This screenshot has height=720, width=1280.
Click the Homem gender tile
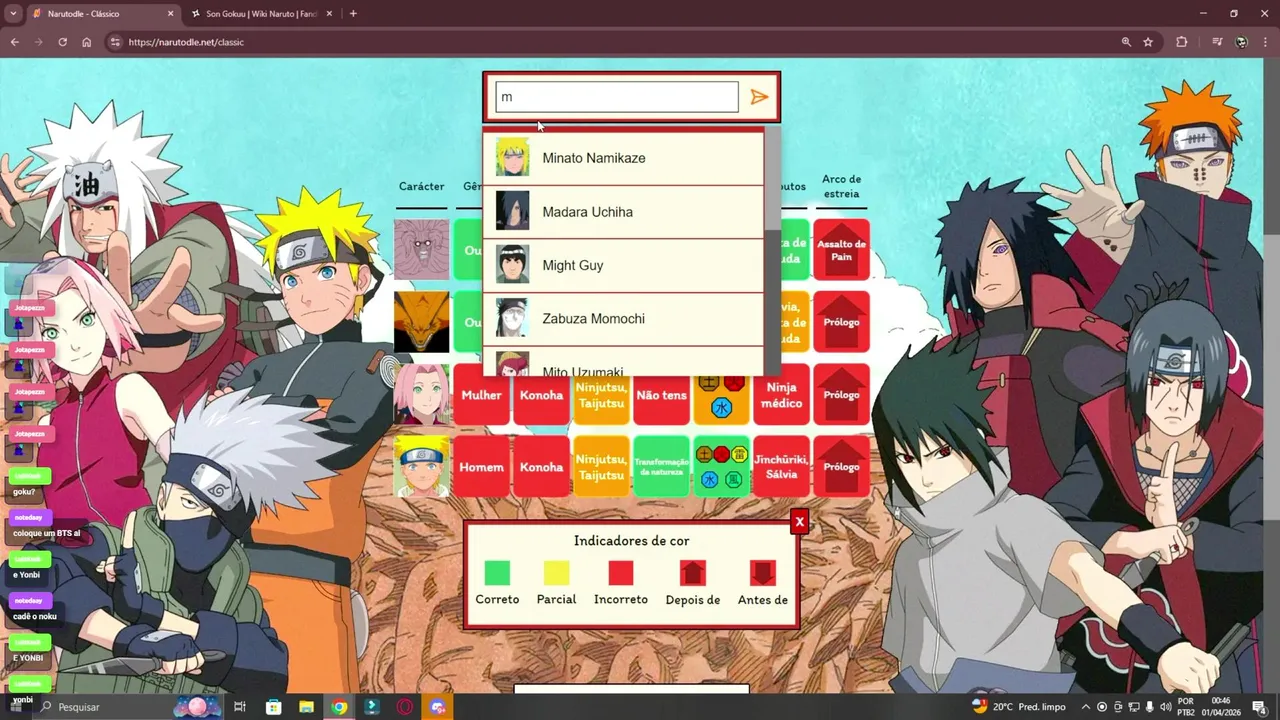tap(481, 466)
